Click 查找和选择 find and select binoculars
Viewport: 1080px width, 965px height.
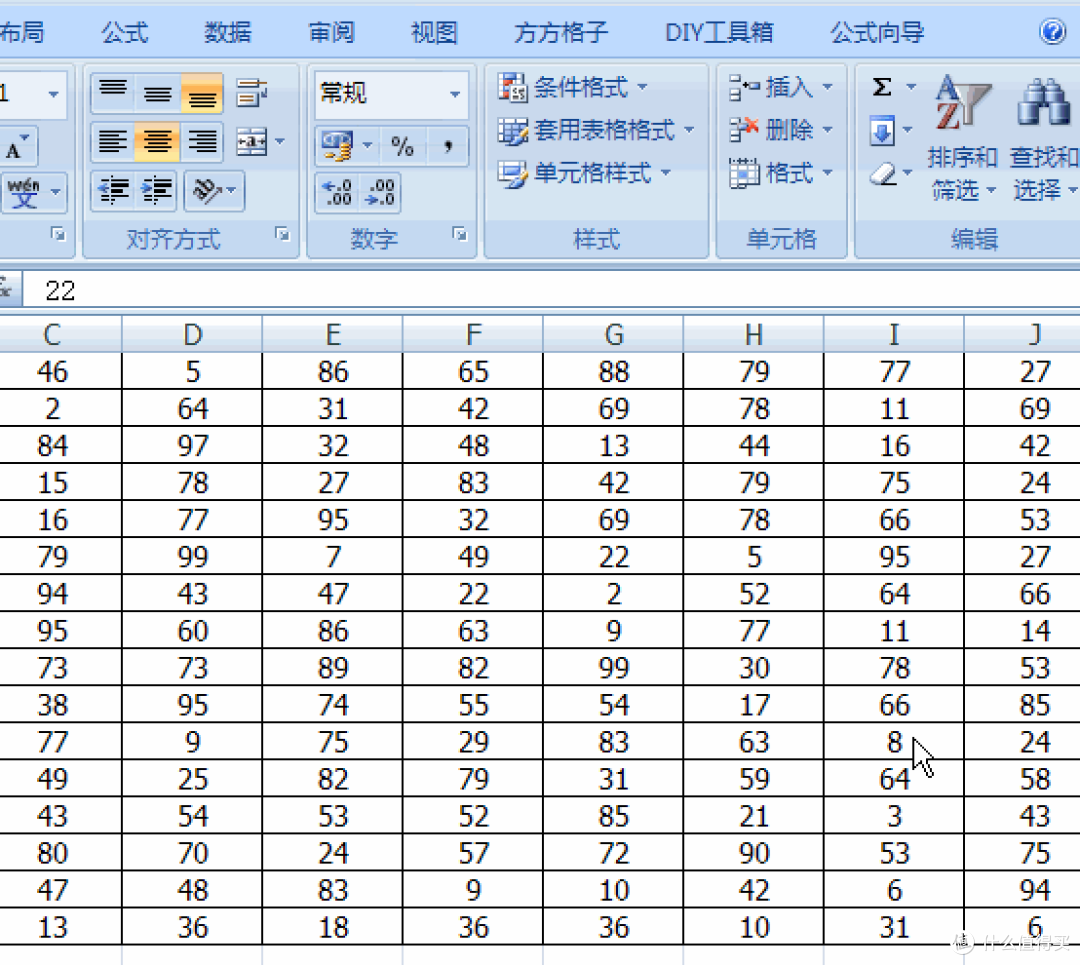pyautogui.click(x=1043, y=138)
